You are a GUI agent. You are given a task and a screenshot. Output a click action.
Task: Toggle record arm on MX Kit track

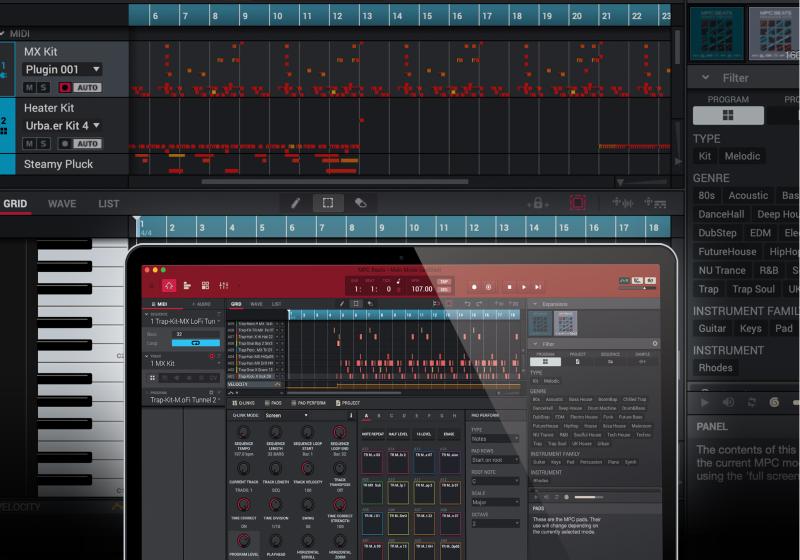click(65, 88)
